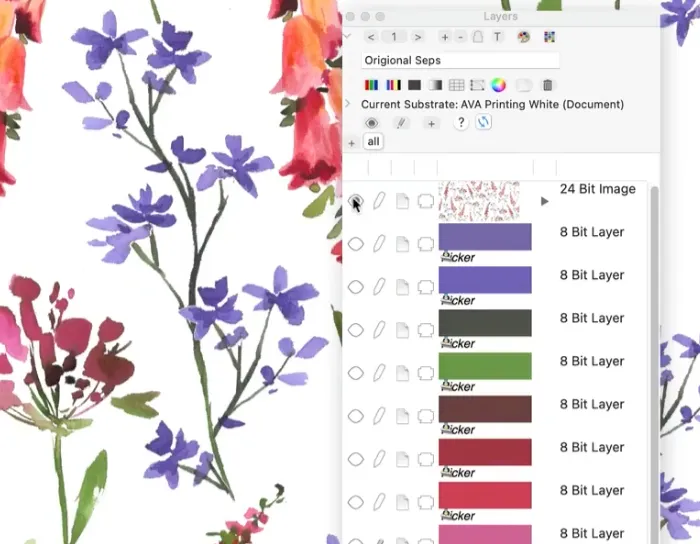Click the dark gray color swatch
700x544 pixels.
coord(485,323)
